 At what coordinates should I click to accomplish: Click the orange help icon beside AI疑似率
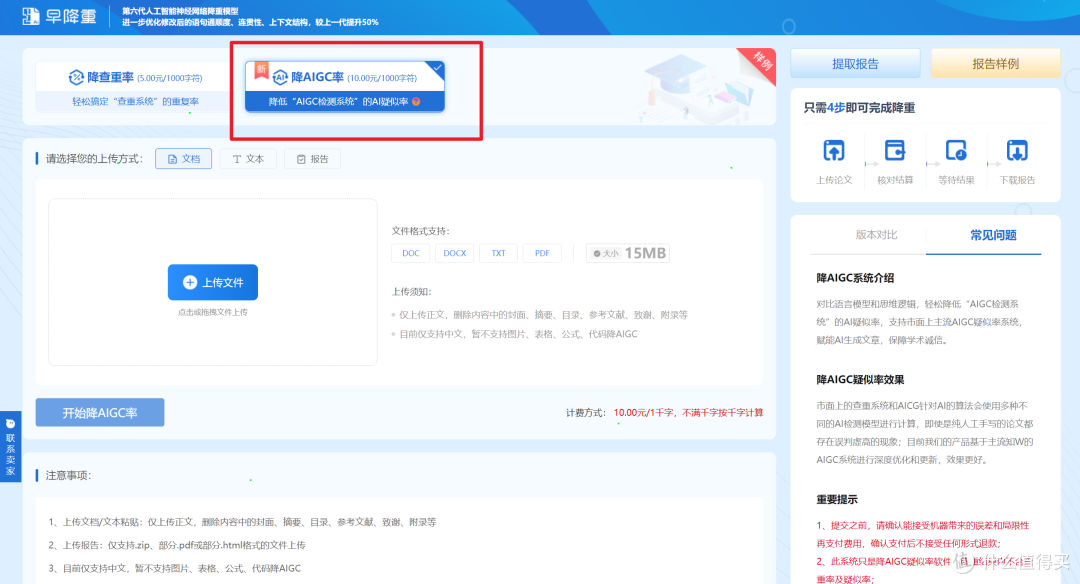click(416, 101)
